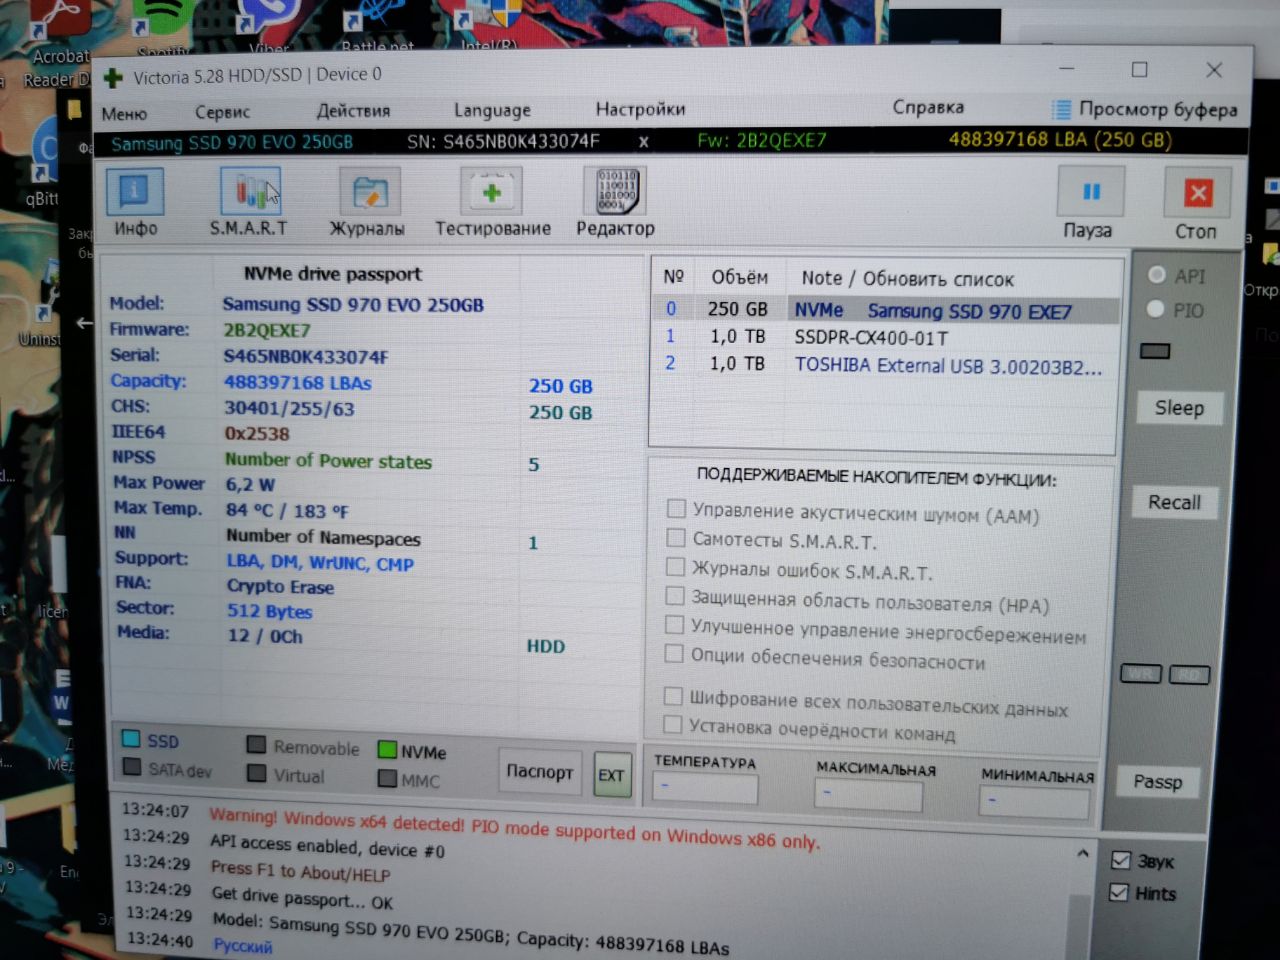Click the x next to serial number
The image size is (1280, 960).
click(x=643, y=142)
